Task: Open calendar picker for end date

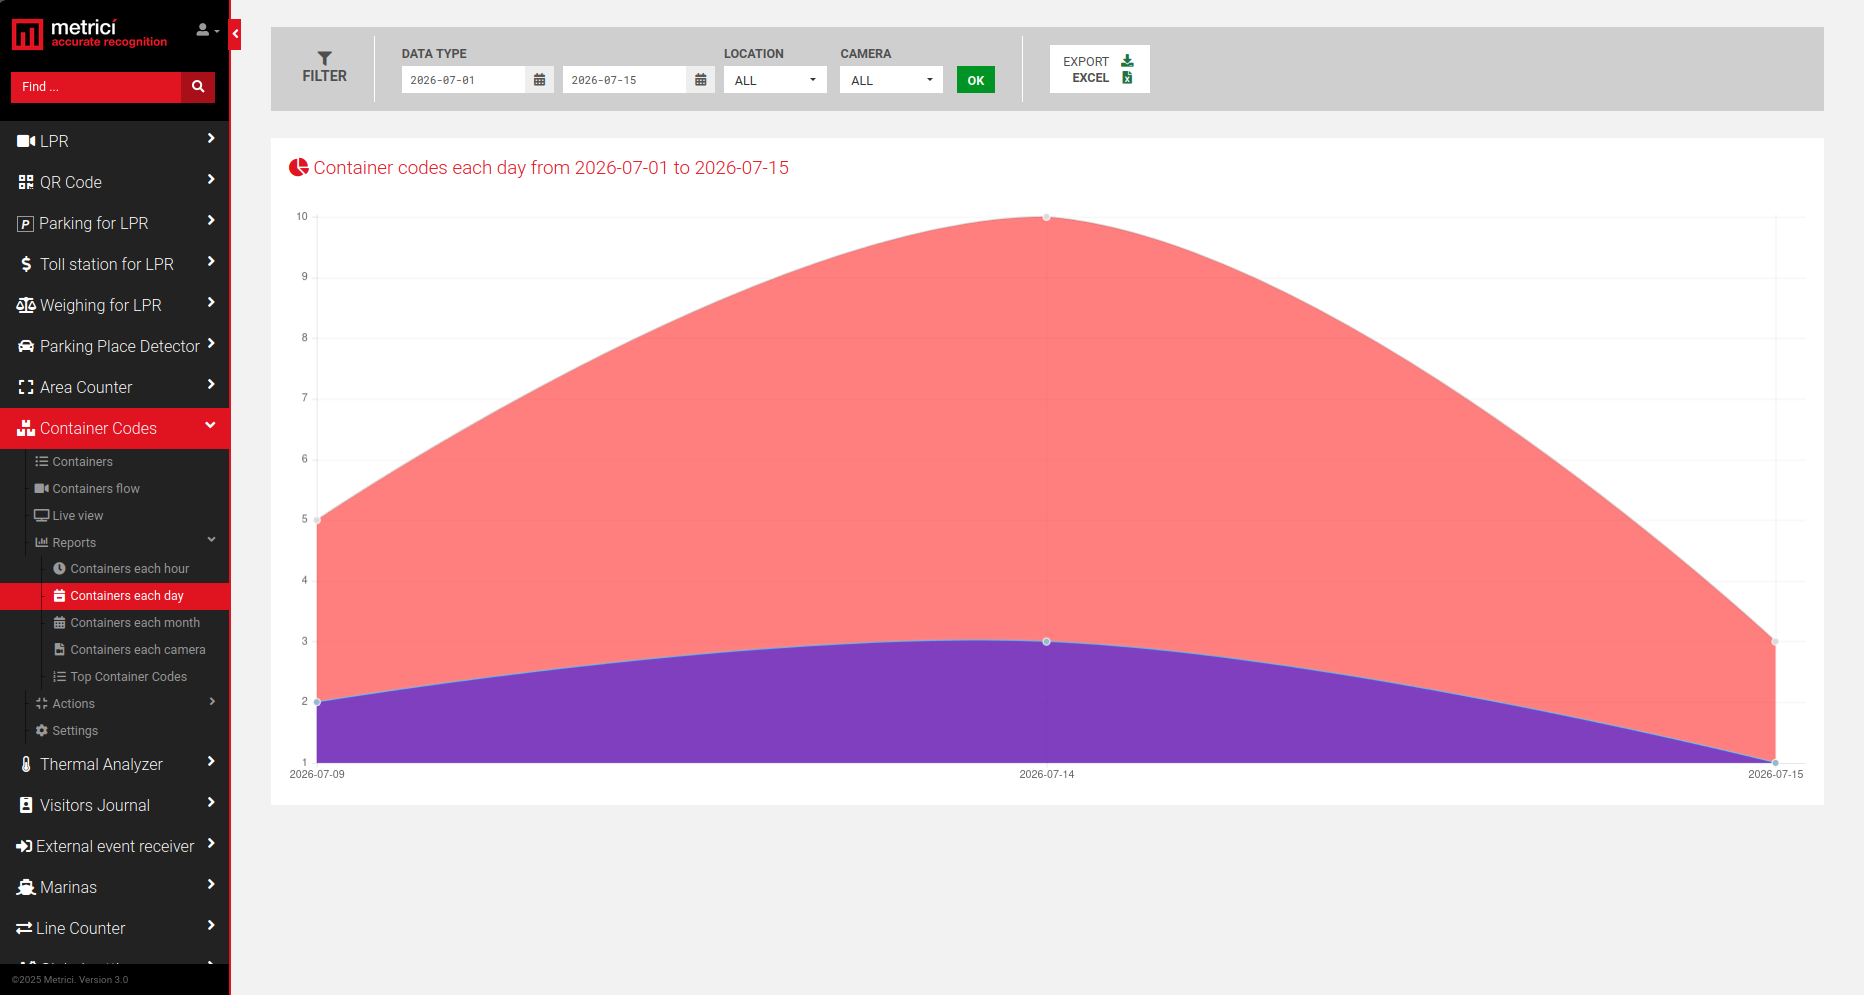Action: point(700,80)
